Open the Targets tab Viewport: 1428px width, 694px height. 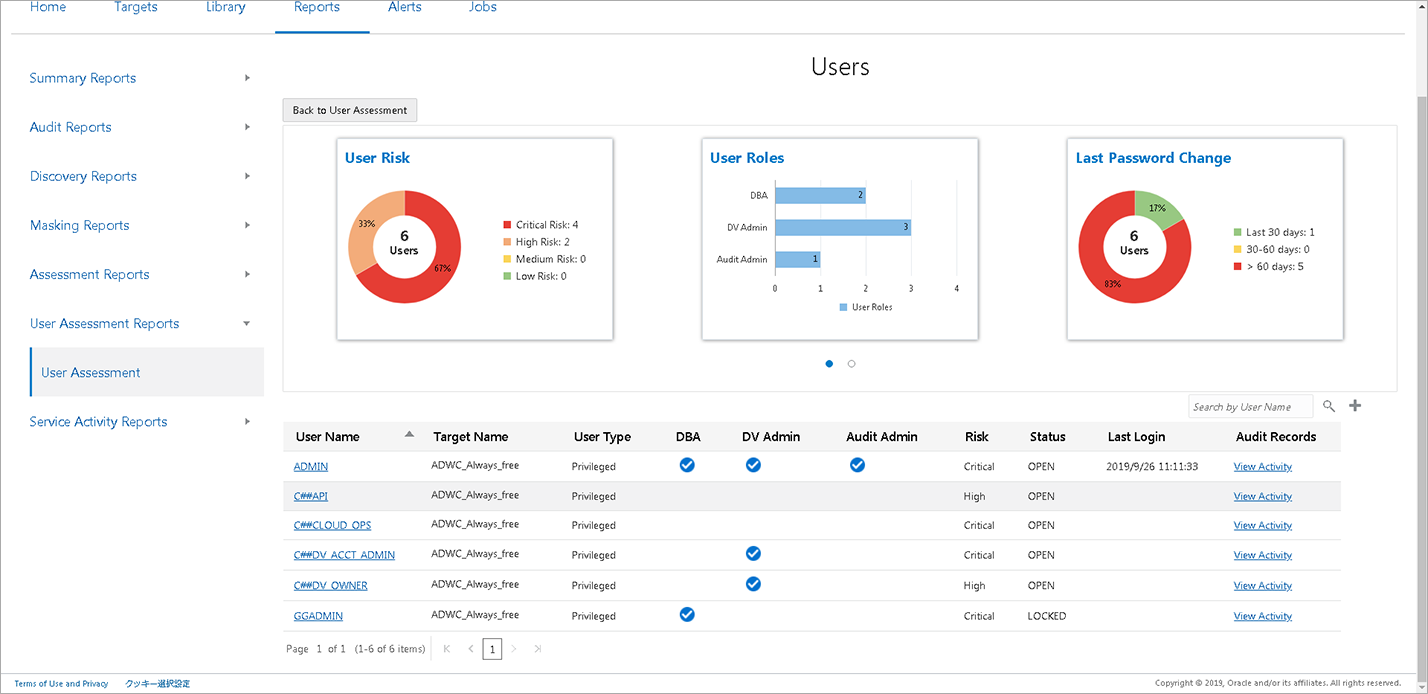tap(135, 8)
